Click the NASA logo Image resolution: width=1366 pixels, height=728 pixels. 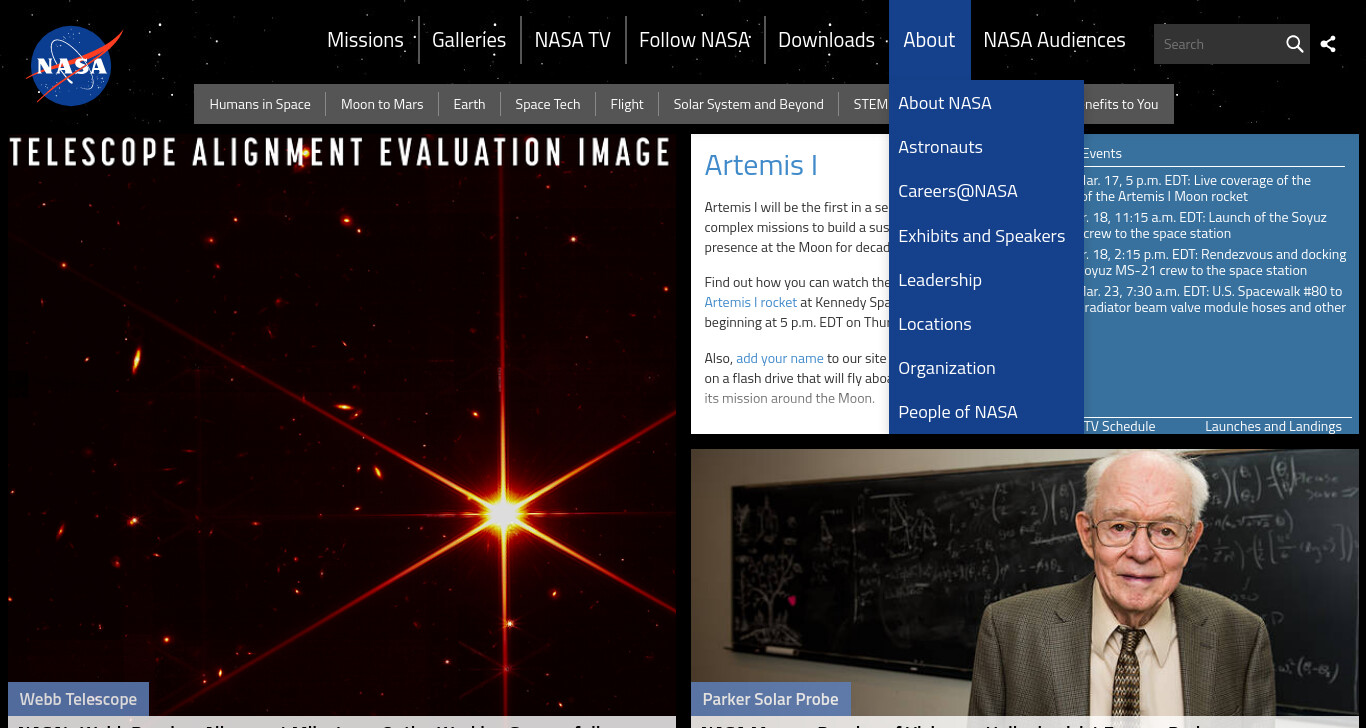[x=74, y=66]
